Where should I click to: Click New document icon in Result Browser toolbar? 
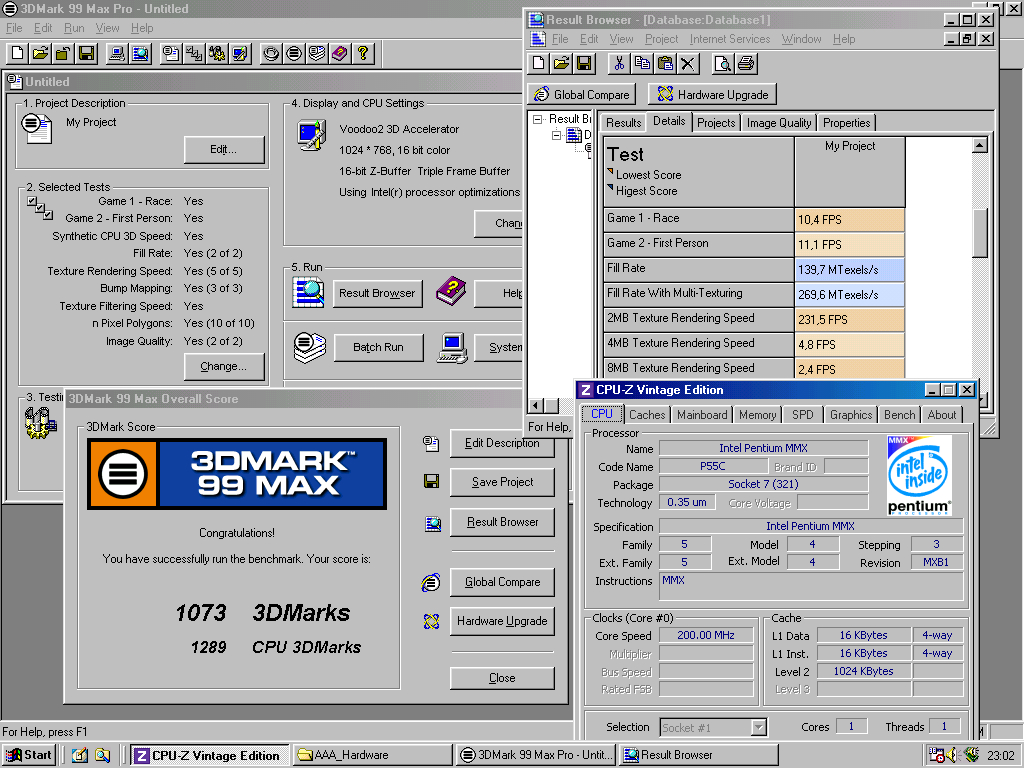(x=539, y=63)
